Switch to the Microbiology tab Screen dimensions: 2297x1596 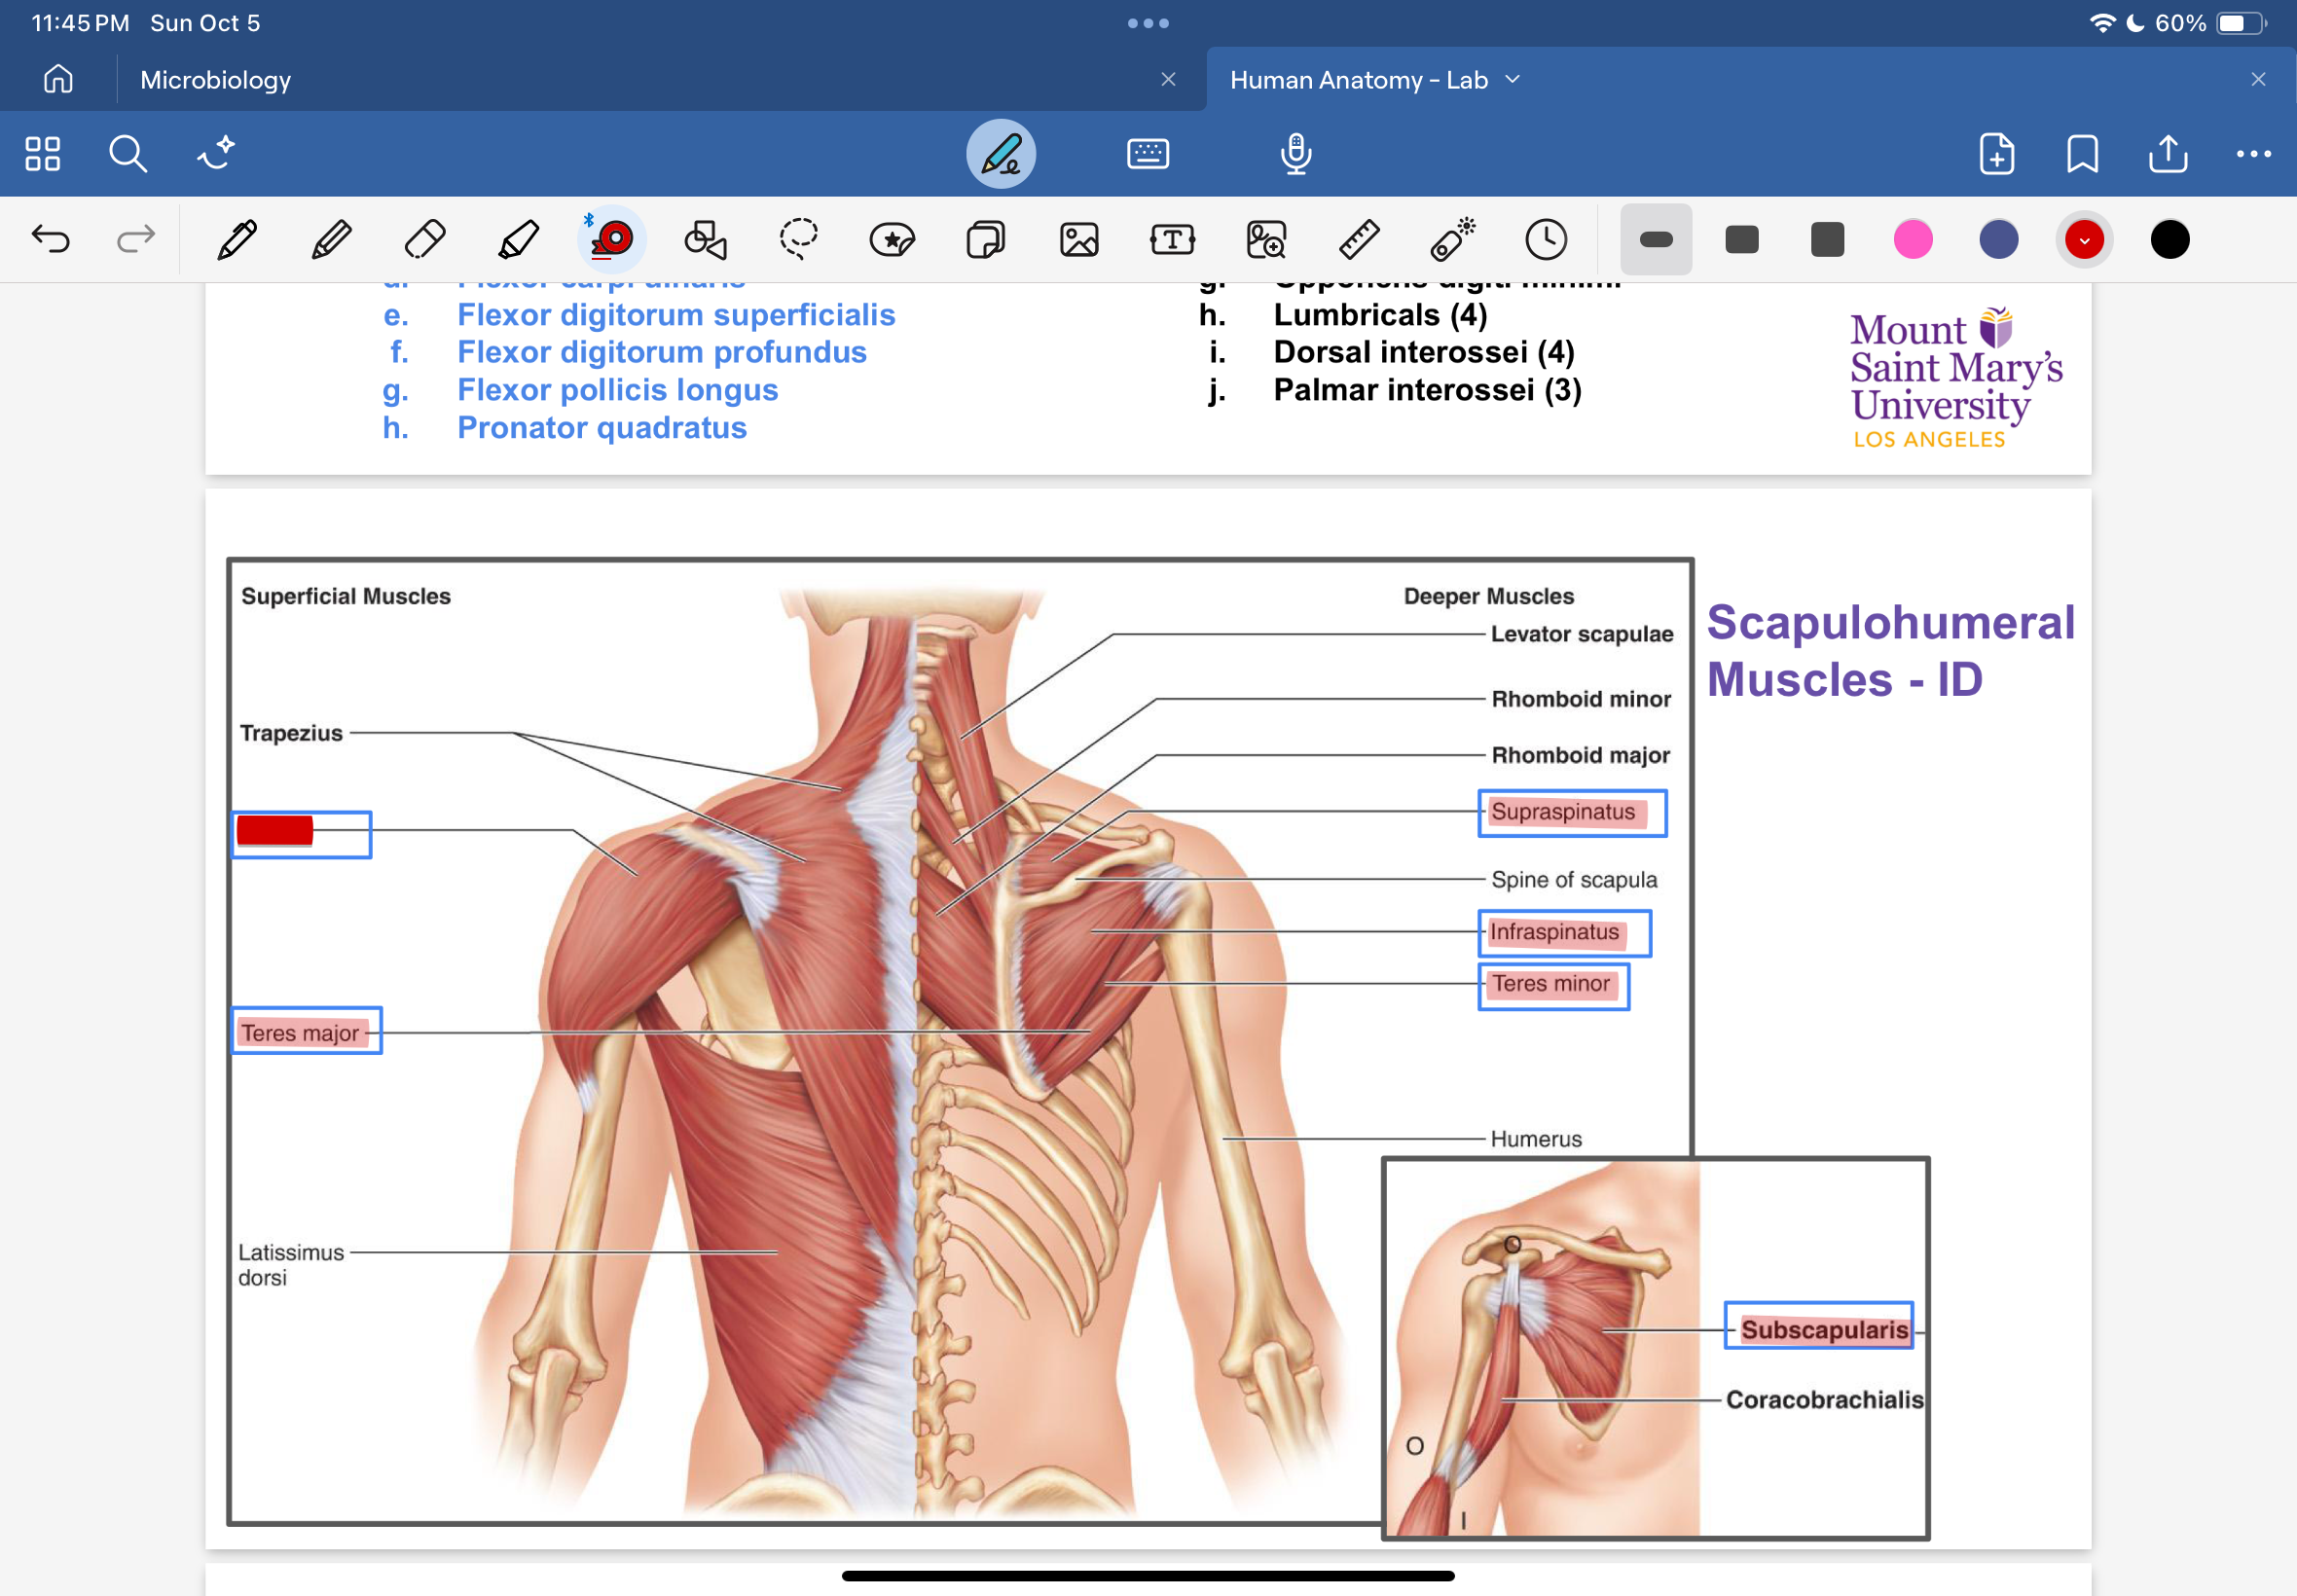pos(215,80)
